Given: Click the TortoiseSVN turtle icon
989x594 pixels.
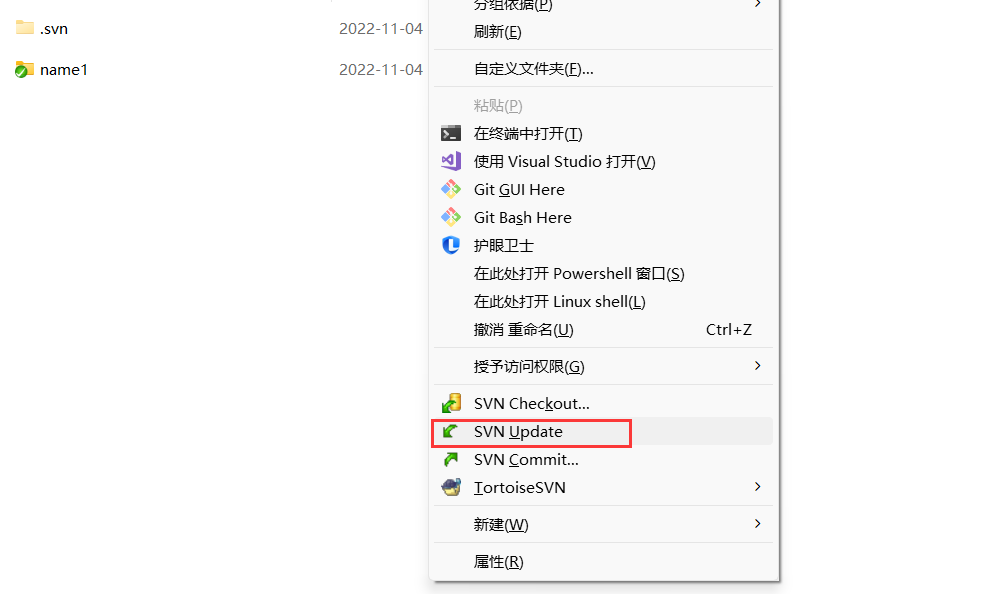Looking at the screenshot, I should click(x=451, y=488).
